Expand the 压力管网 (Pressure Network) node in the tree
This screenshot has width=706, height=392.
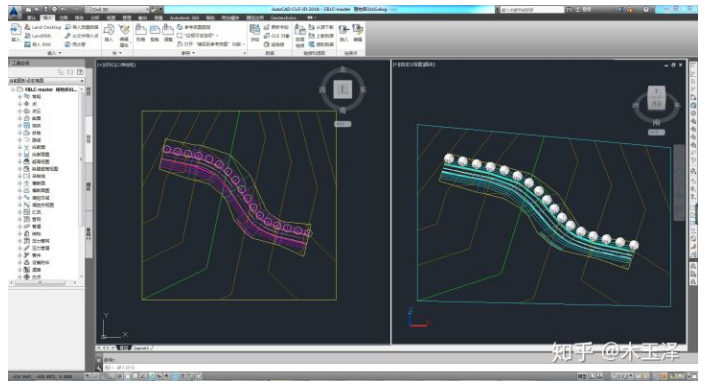[x=19, y=241]
